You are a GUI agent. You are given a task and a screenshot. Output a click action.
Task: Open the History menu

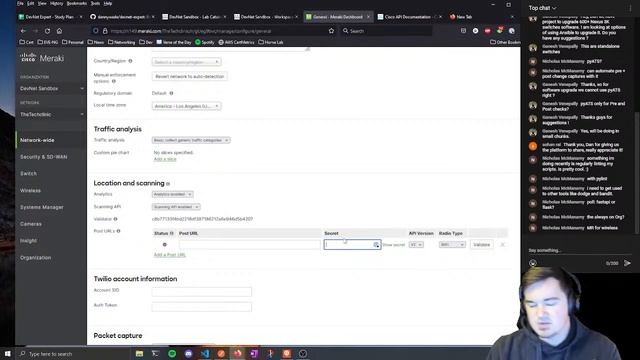pyautogui.click(x=56, y=3)
